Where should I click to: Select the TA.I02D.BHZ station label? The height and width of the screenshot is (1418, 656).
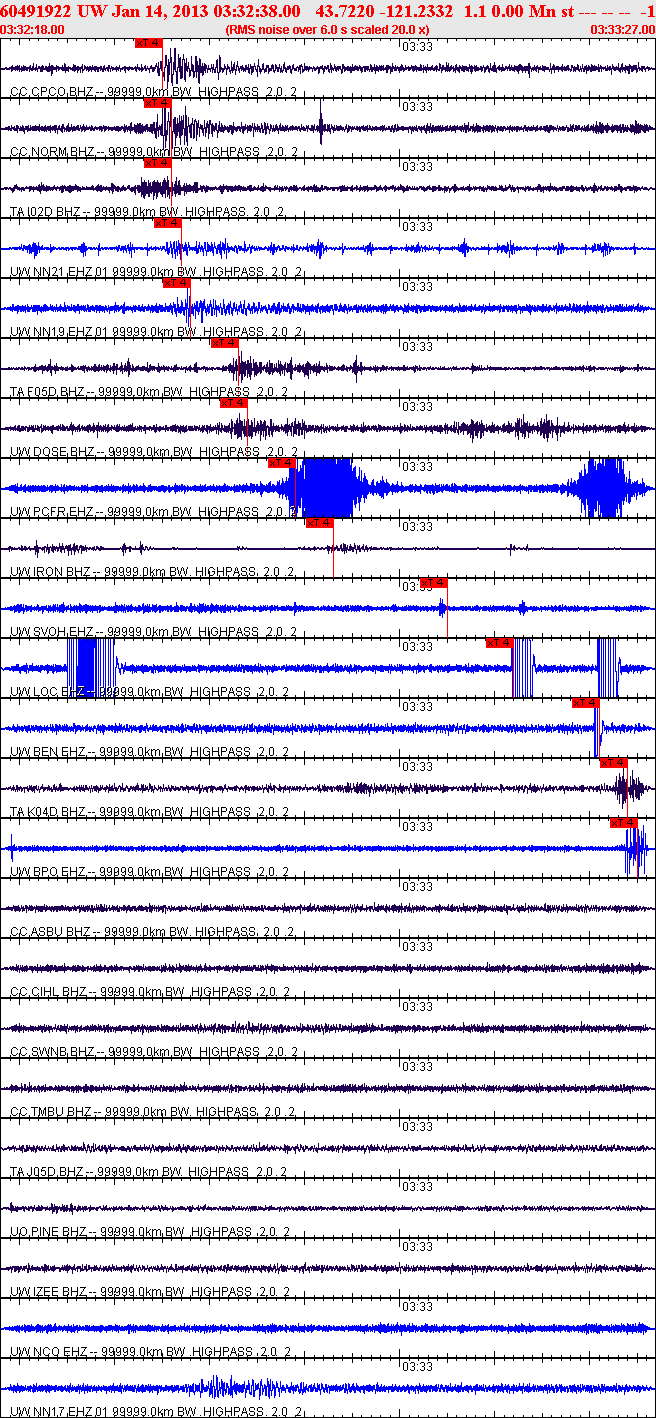pos(46,212)
